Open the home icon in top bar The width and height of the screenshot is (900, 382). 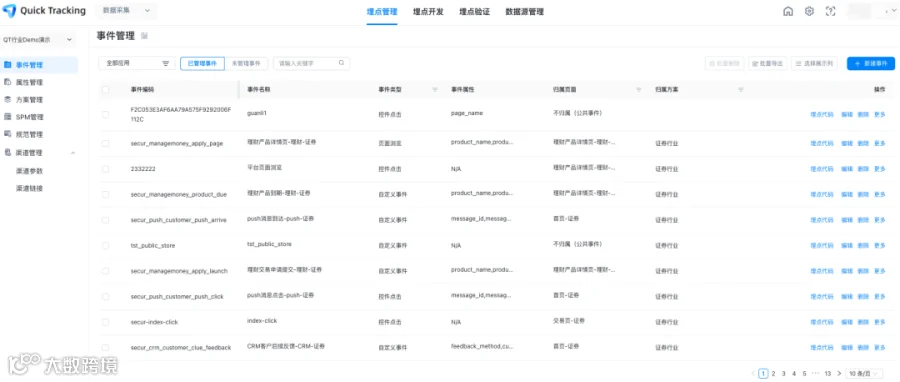coord(788,11)
